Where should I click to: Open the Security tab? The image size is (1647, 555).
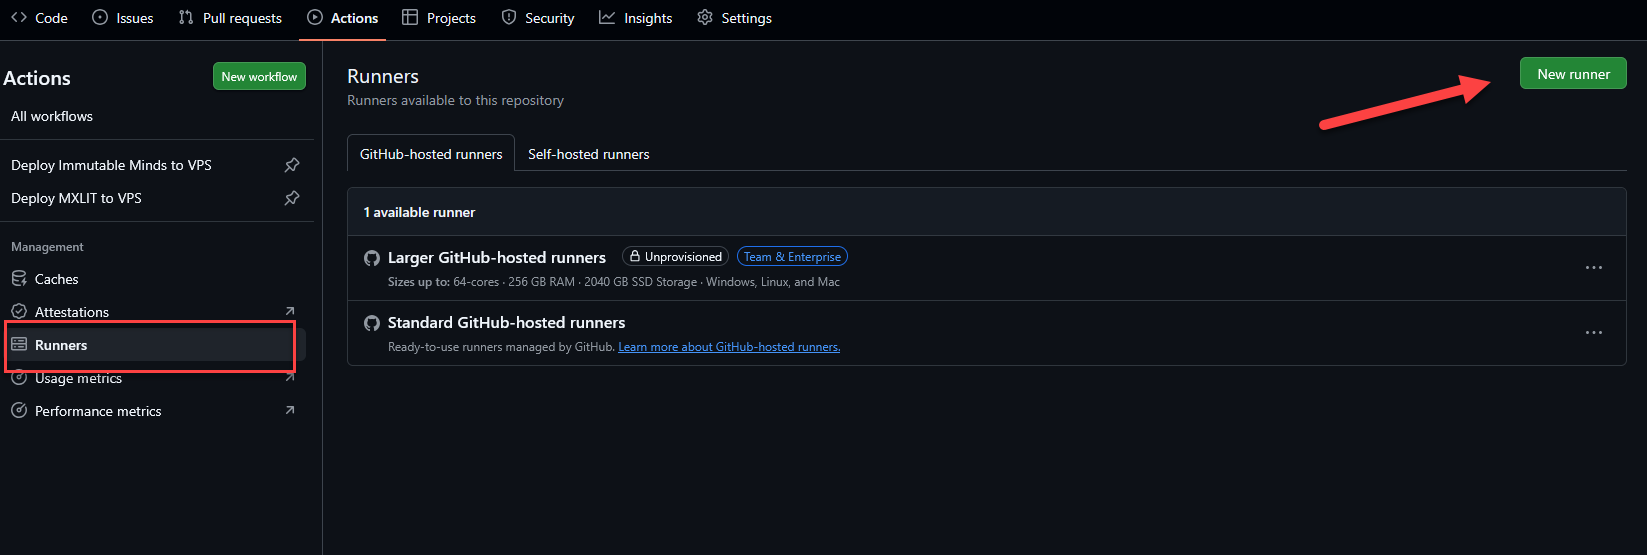tap(538, 18)
